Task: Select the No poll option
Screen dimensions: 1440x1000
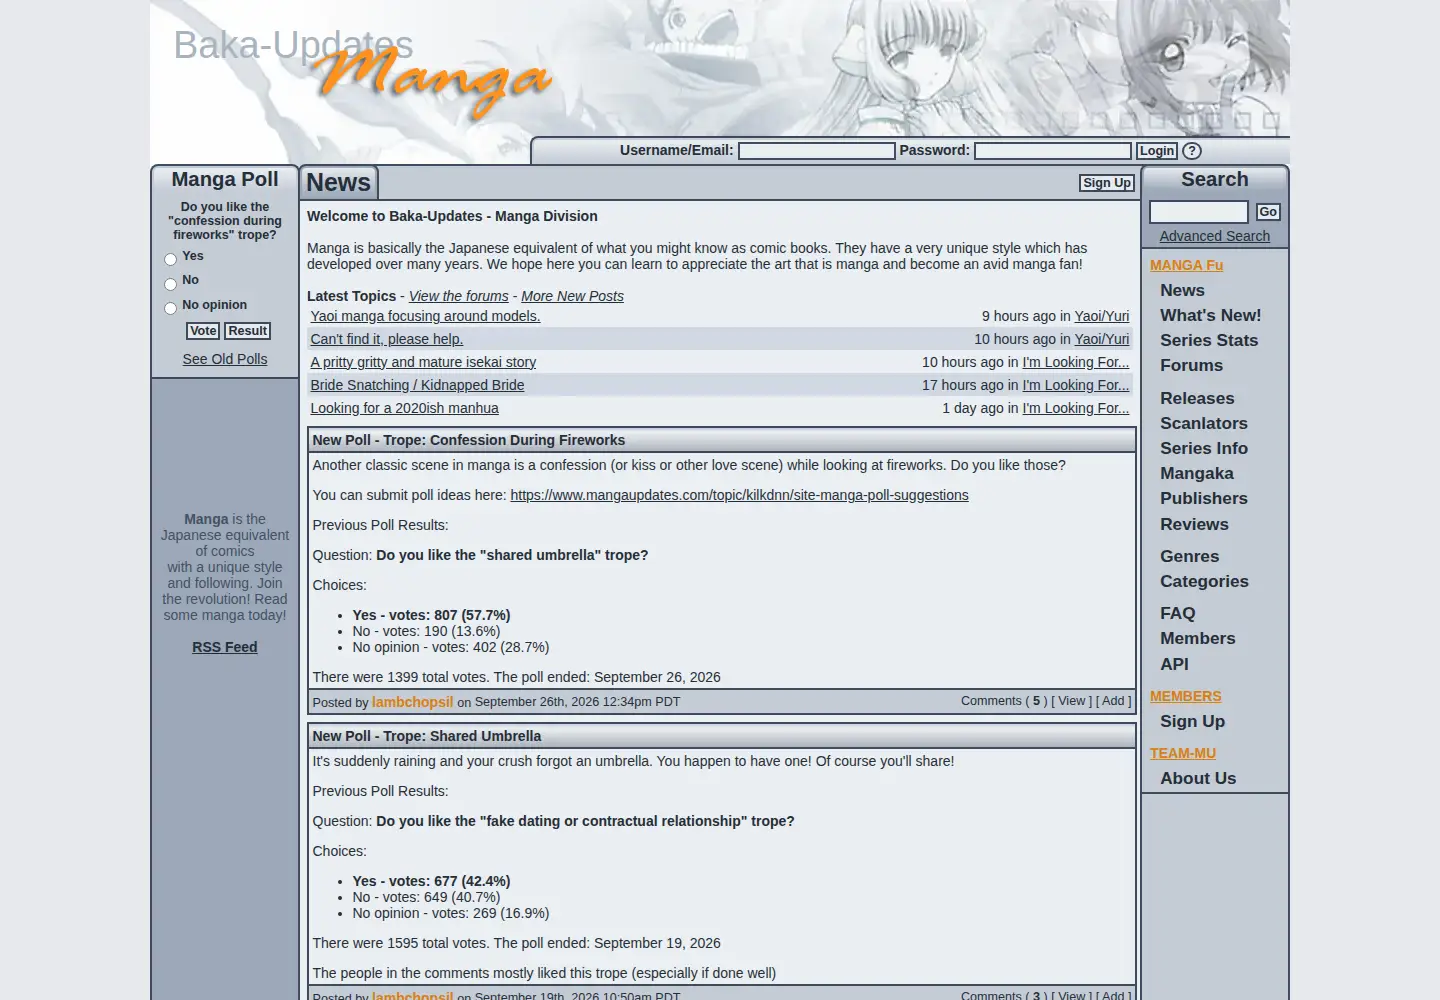Action: click(170, 284)
